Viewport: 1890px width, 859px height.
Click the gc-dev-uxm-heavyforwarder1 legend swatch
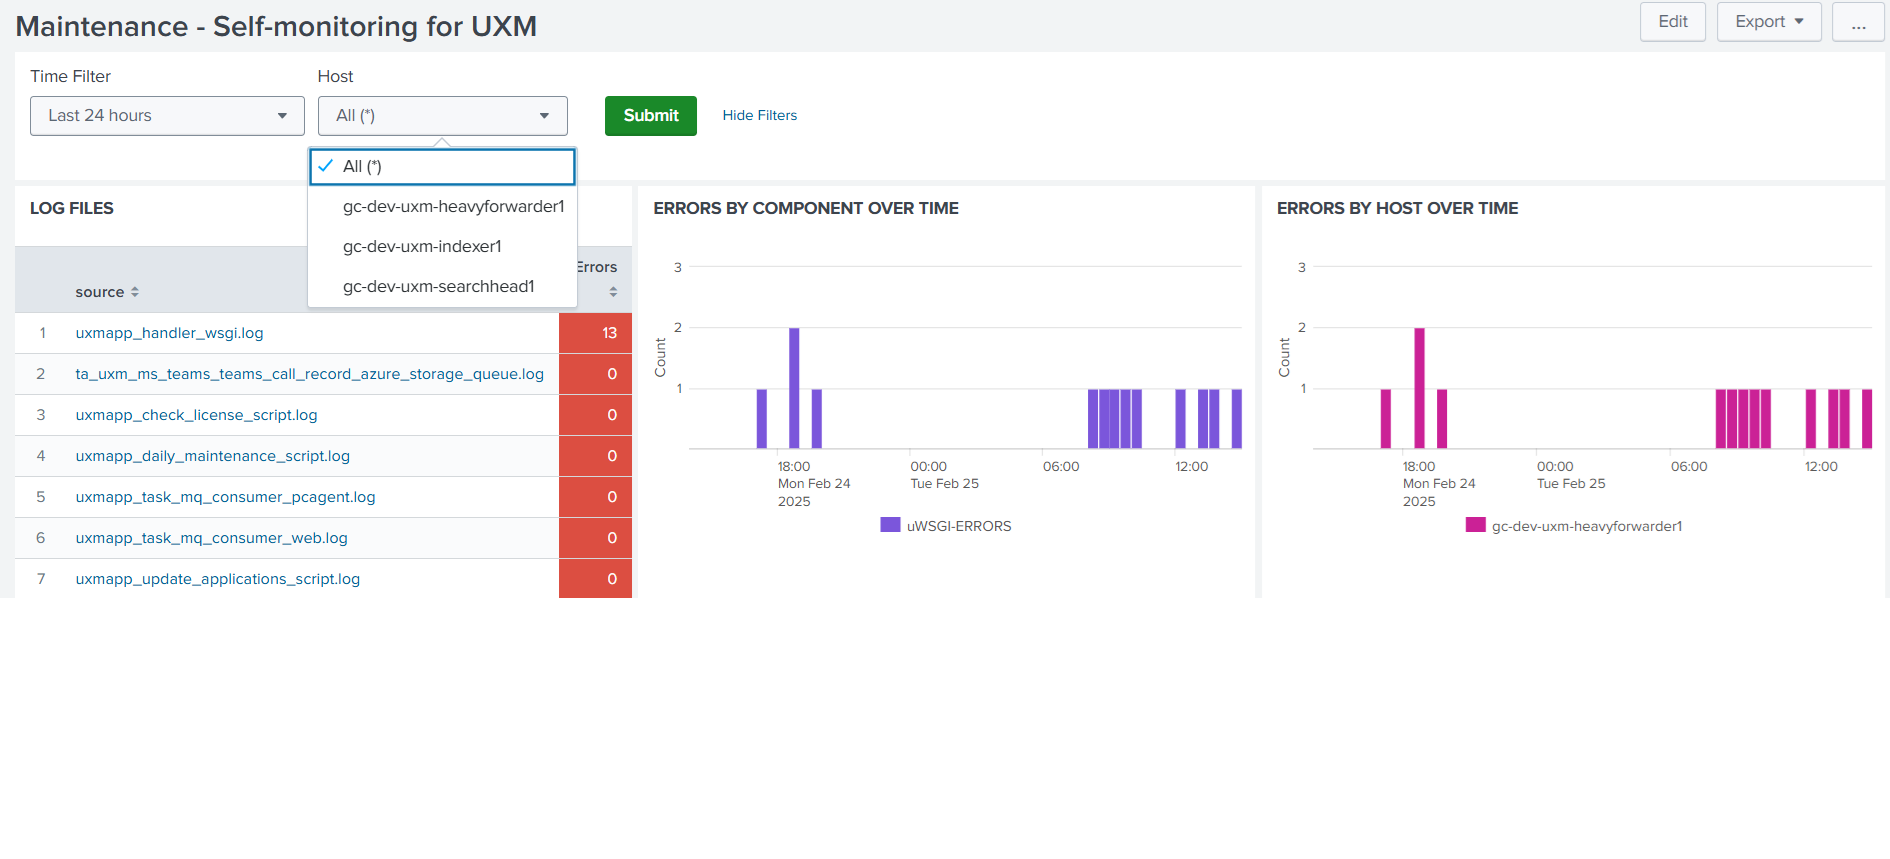(1475, 525)
